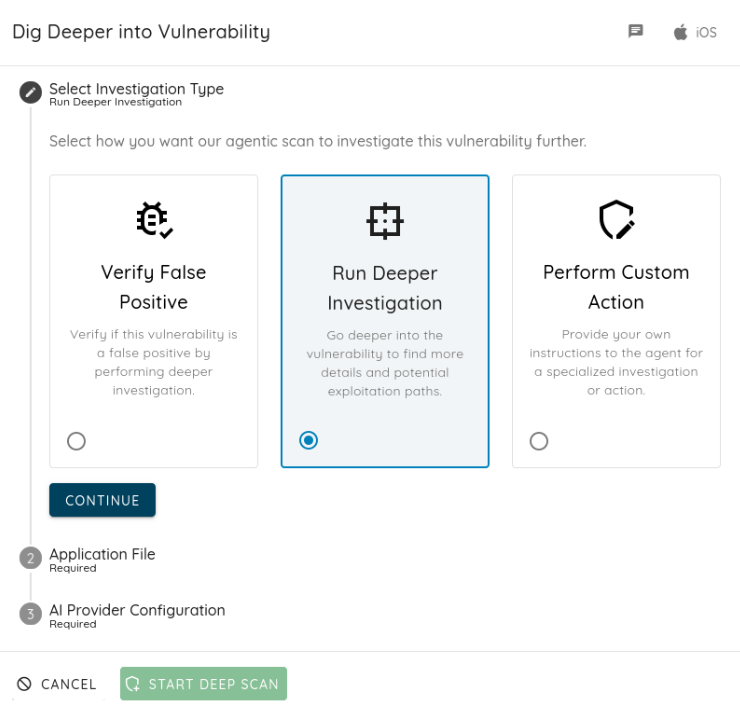Click 'Go deeper into the vulnerability' description
This screenshot has height=713, width=740.
(385, 363)
